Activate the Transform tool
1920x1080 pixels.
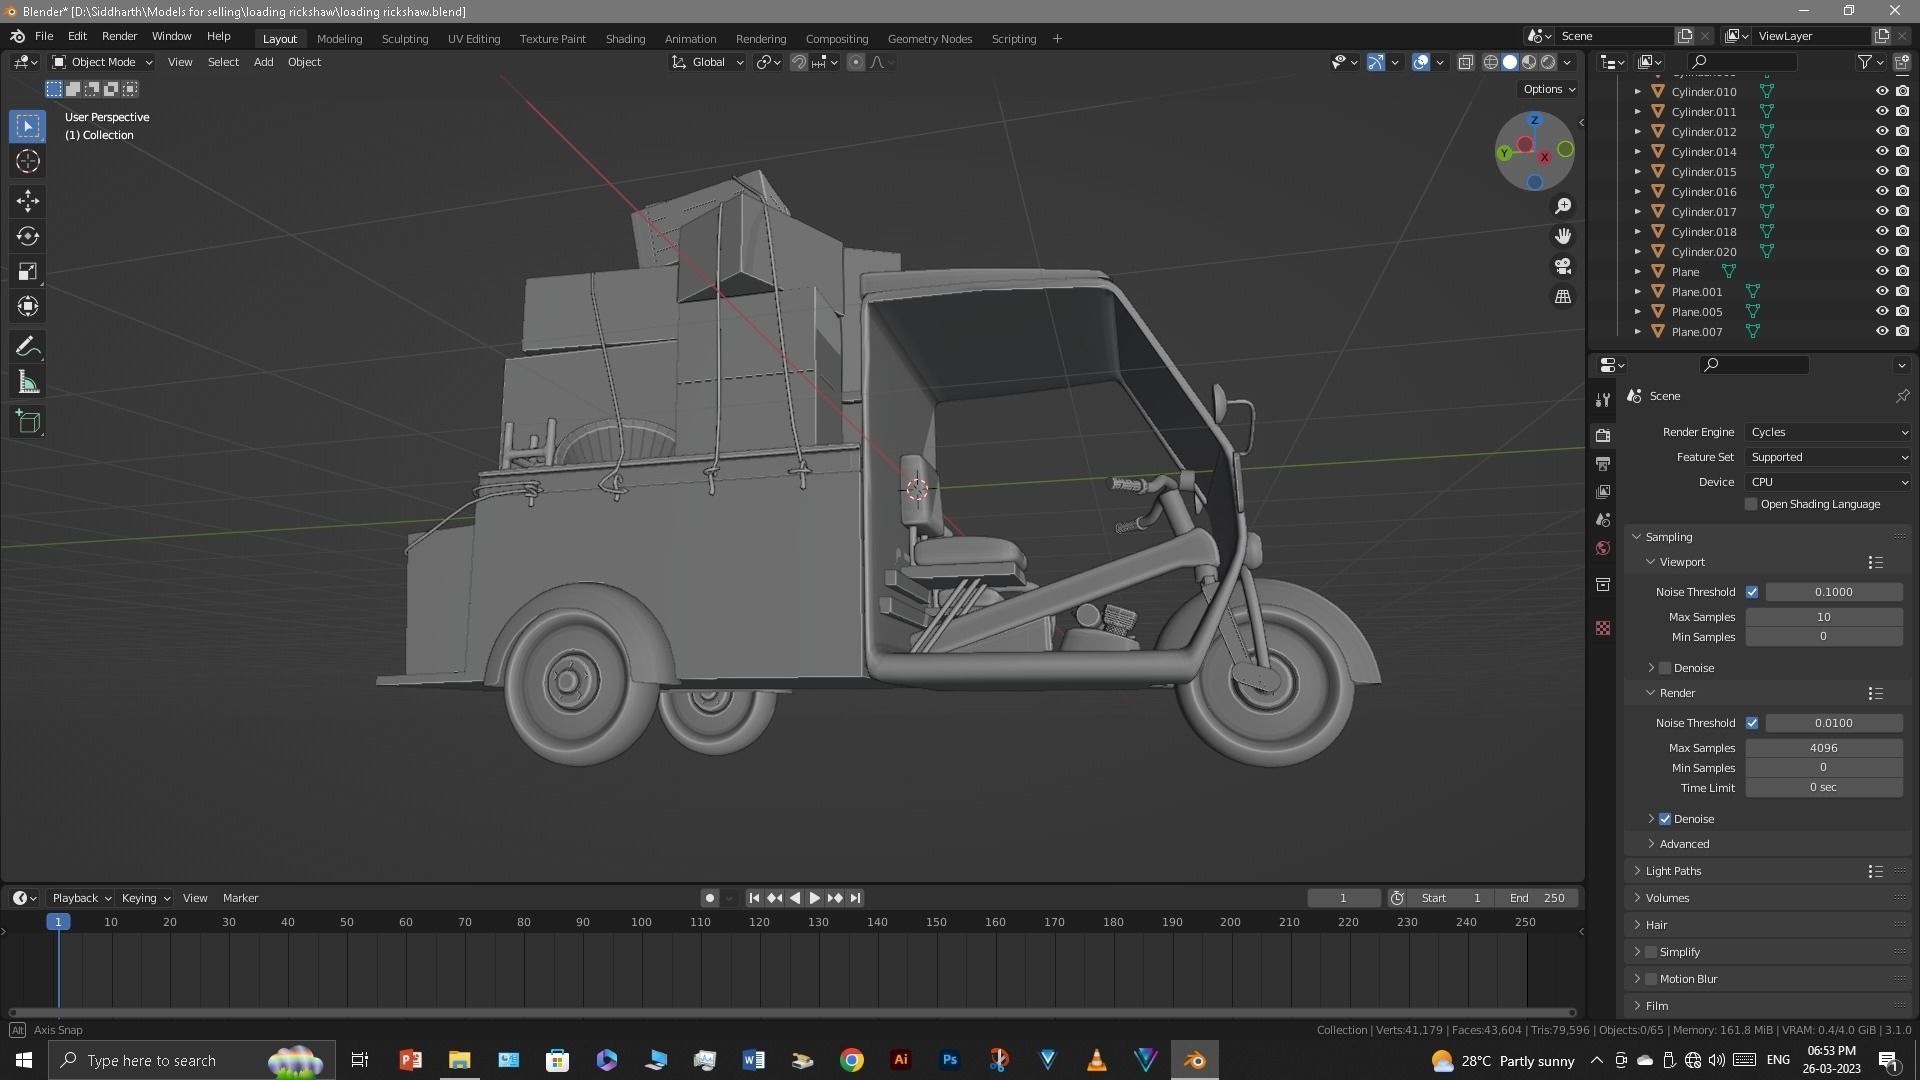(28, 307)
